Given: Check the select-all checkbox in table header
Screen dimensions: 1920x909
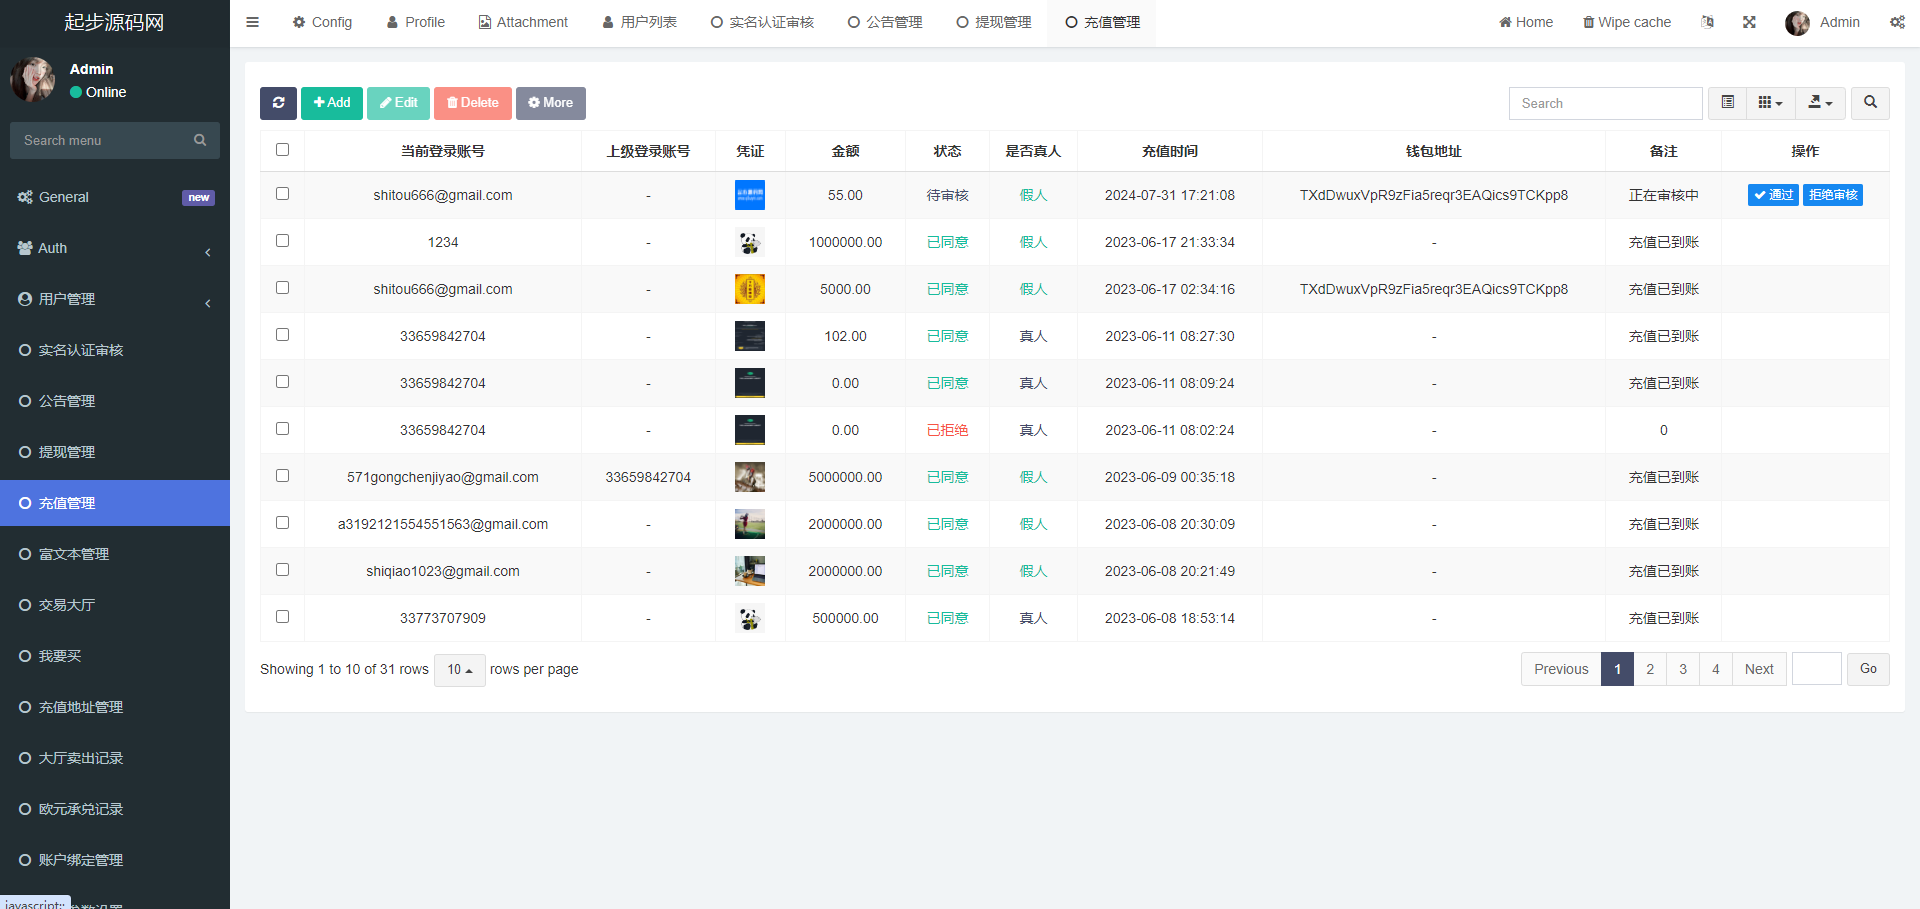Looking at the screenshot, I should (282, 150).
